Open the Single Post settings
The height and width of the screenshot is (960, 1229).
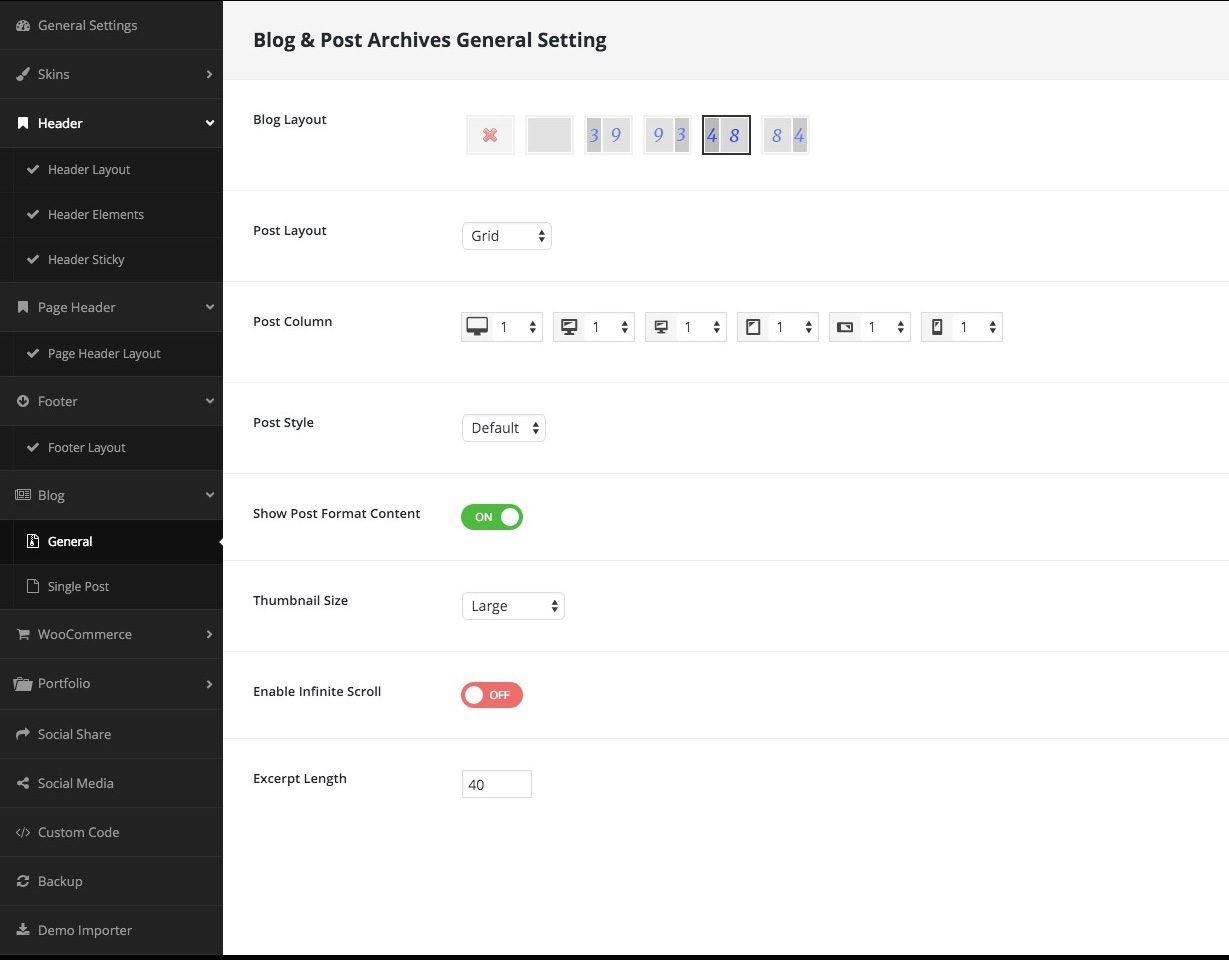click(x=78, y=586)
